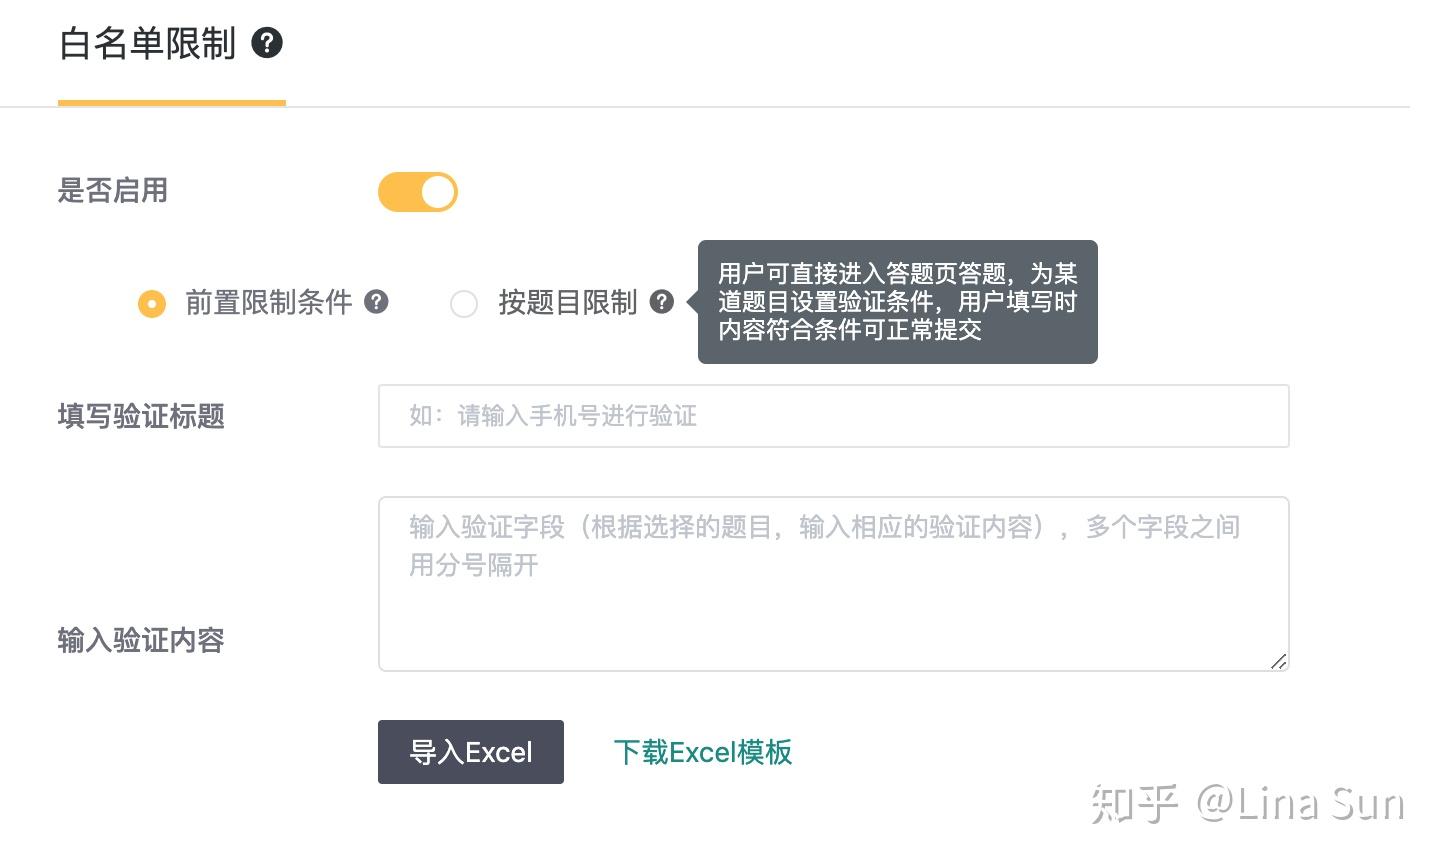Click question mark icon after 按题目限制
The image size is (1442, 862).
[x=662, y=301]
